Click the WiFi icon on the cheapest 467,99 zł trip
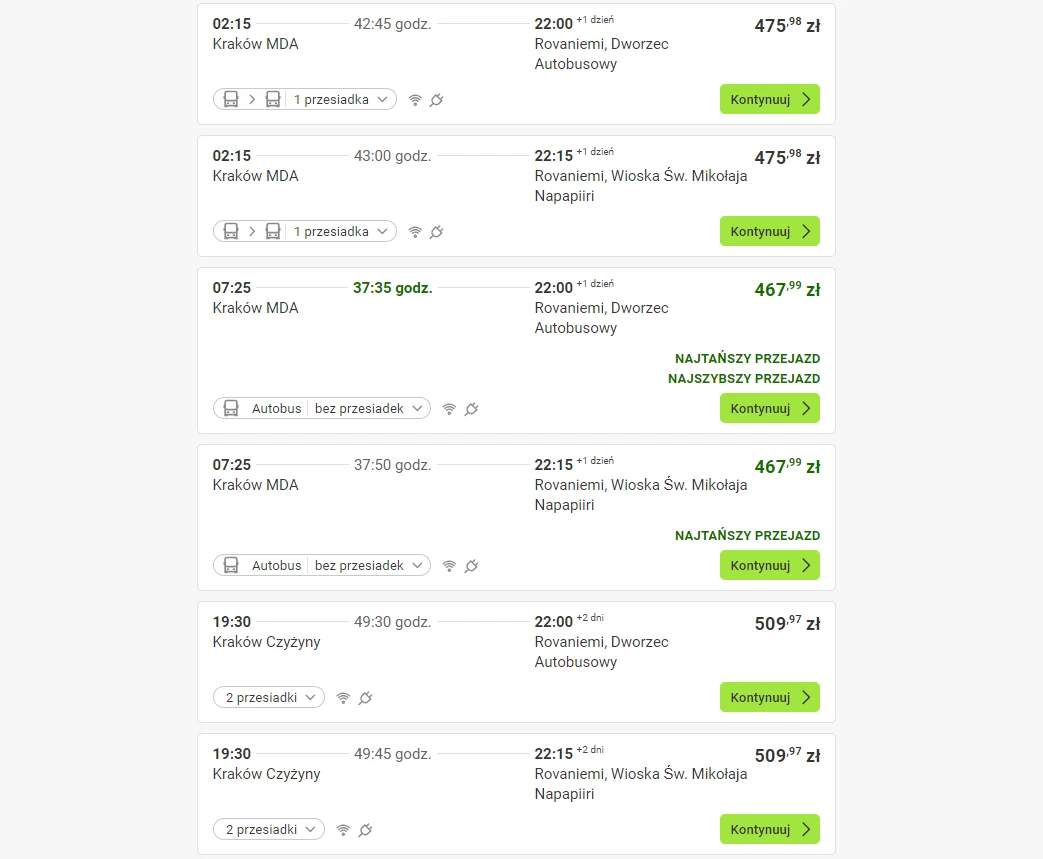The width and height of the screenshot is (1043, 859). pyautogui.click(x=449, y=408)
